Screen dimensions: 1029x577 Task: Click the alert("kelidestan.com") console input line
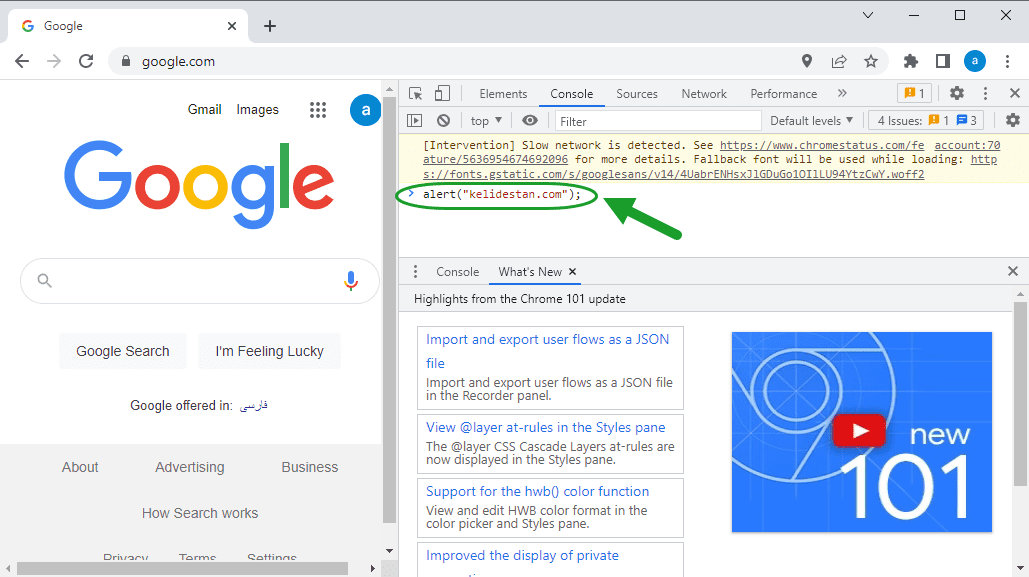pyautogui.click(x=502, y=194)
